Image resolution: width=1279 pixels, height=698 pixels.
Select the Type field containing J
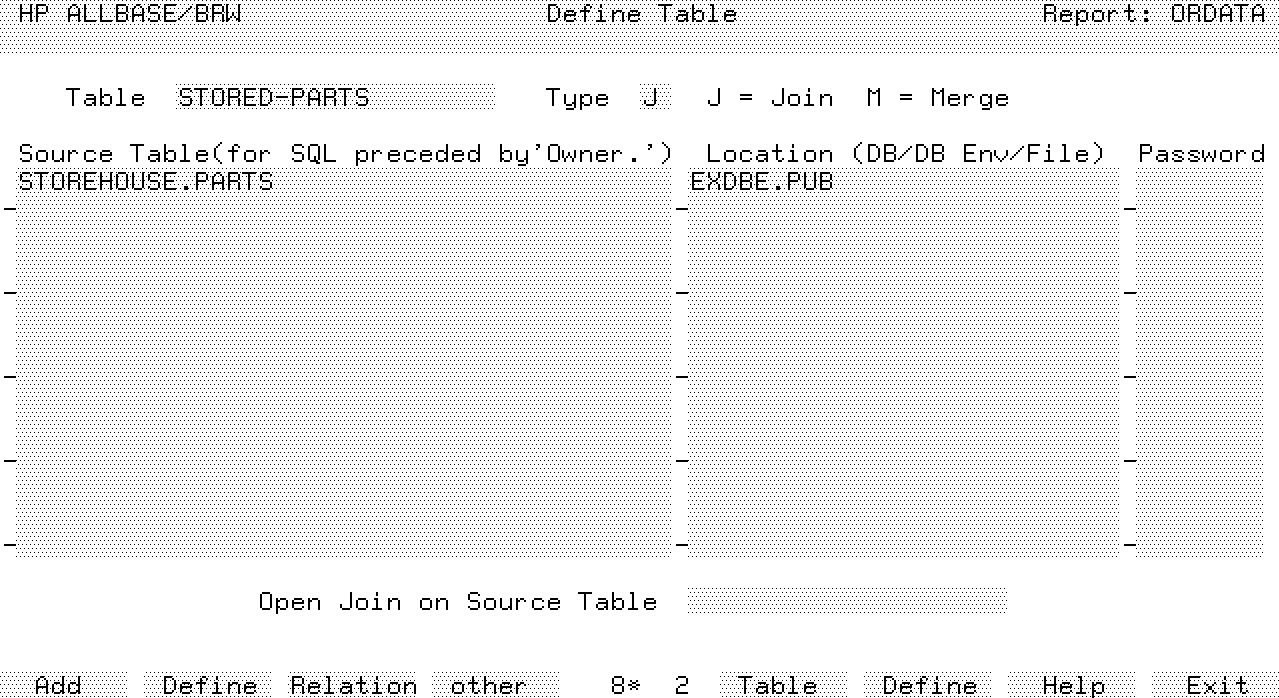tap(650, 98)
